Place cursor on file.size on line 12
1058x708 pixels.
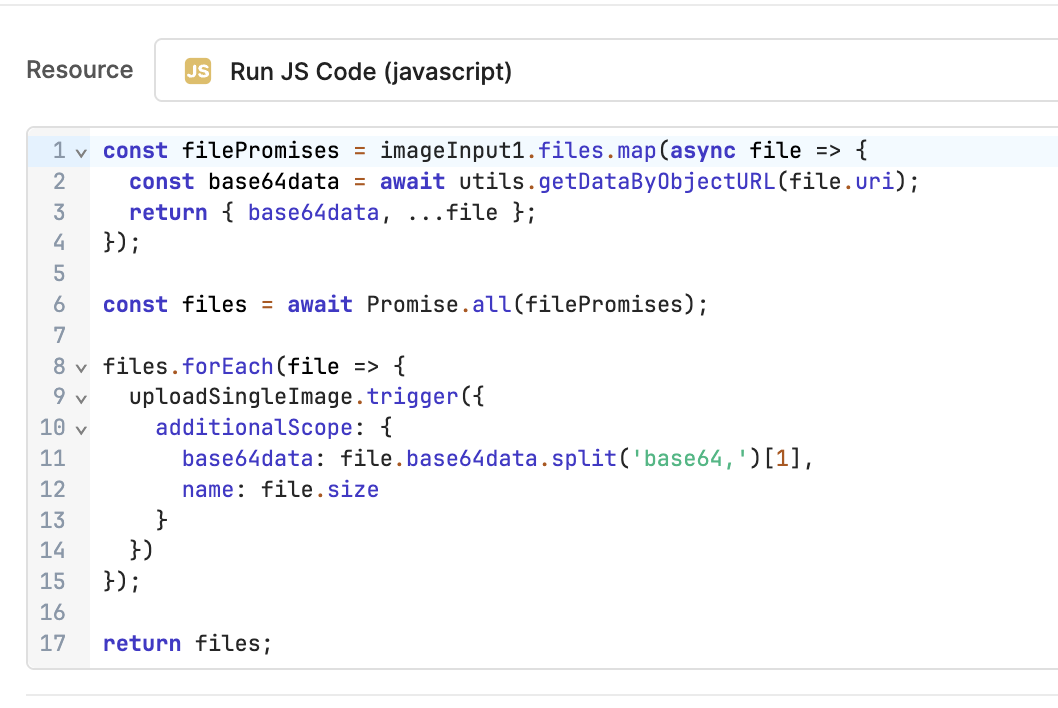320,490
